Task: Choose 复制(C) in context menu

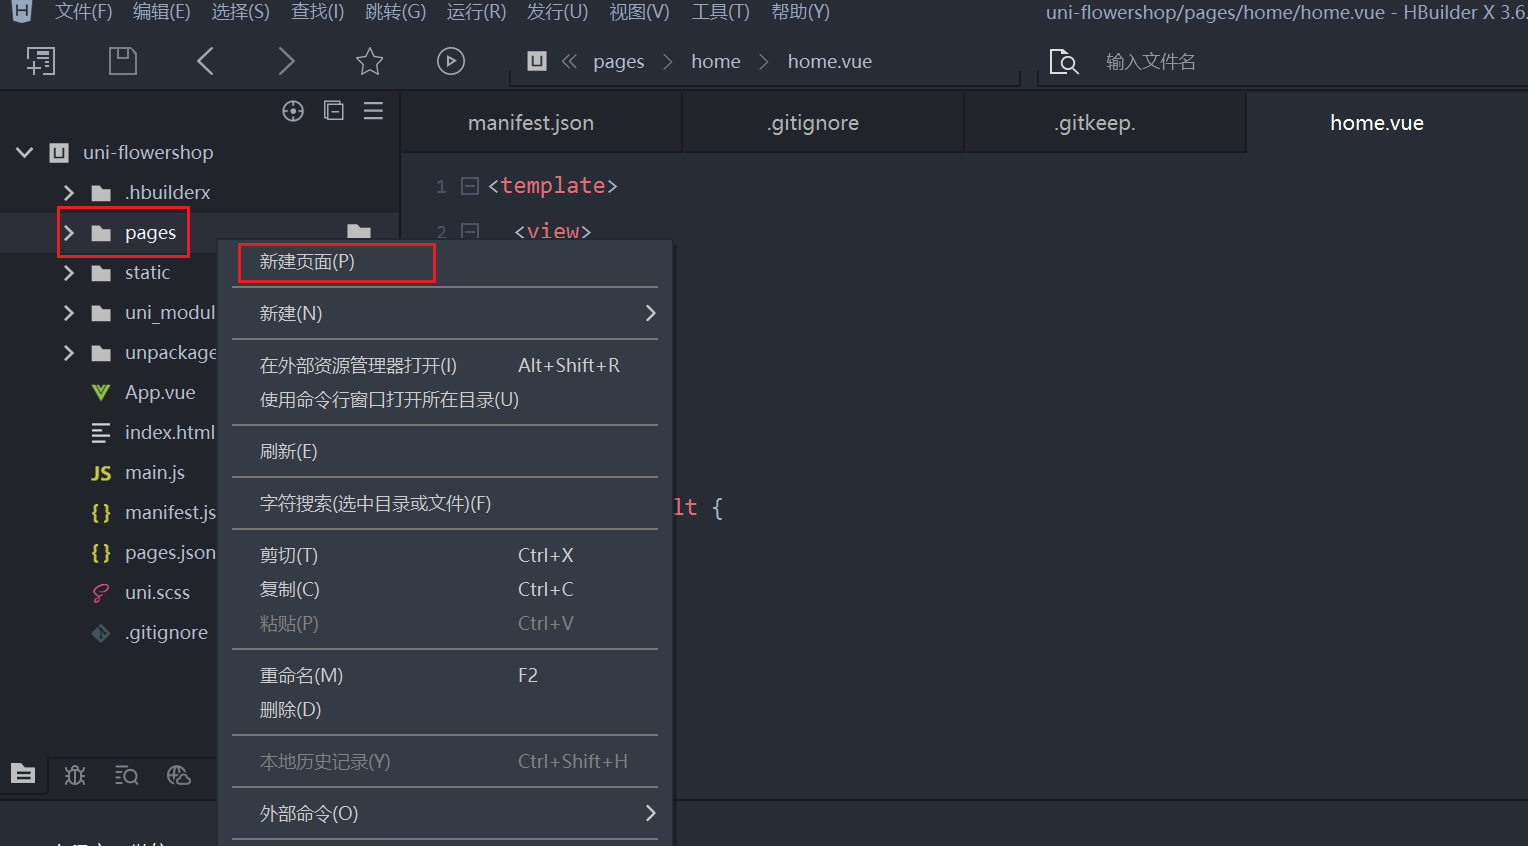Action: (445, 589)
